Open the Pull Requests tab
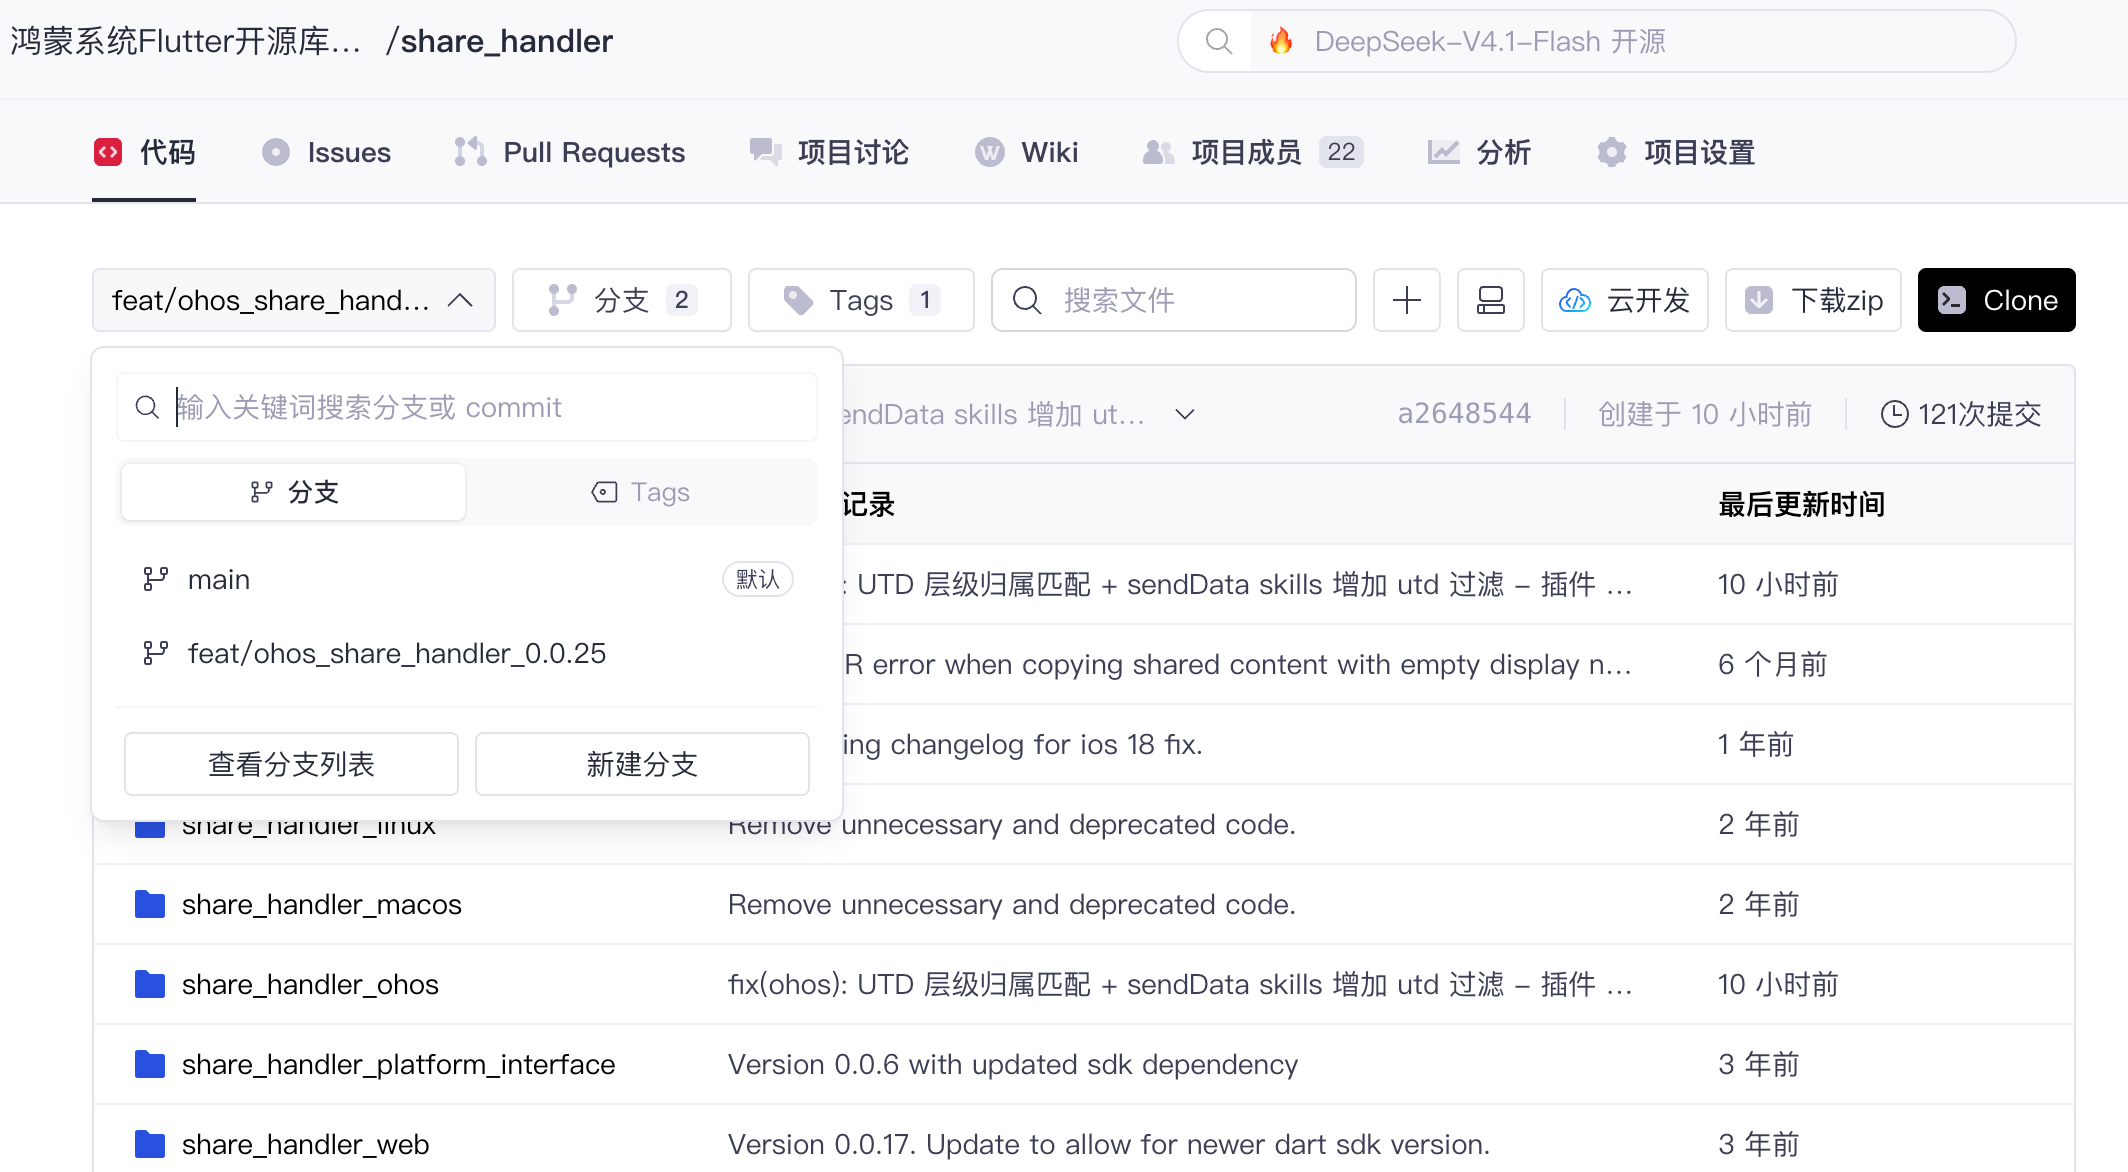This screenshot has width=2128, height=1172. (x=570, y=152)
